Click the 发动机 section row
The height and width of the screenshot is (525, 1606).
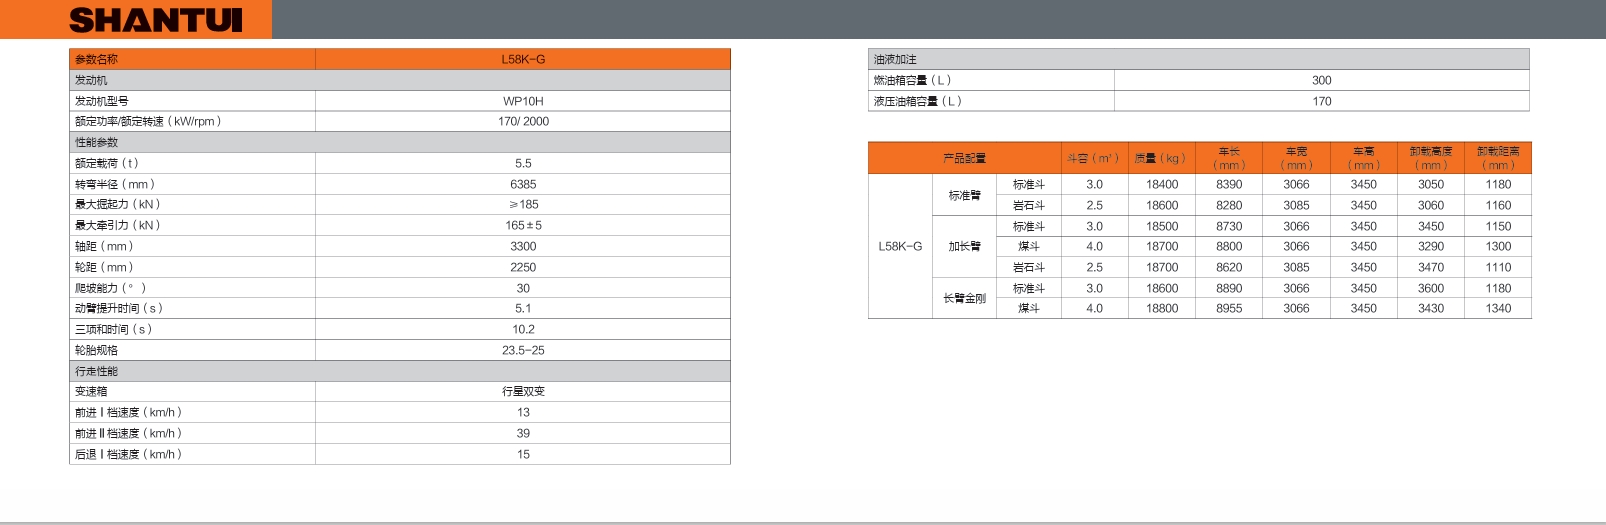click(400, 80)
